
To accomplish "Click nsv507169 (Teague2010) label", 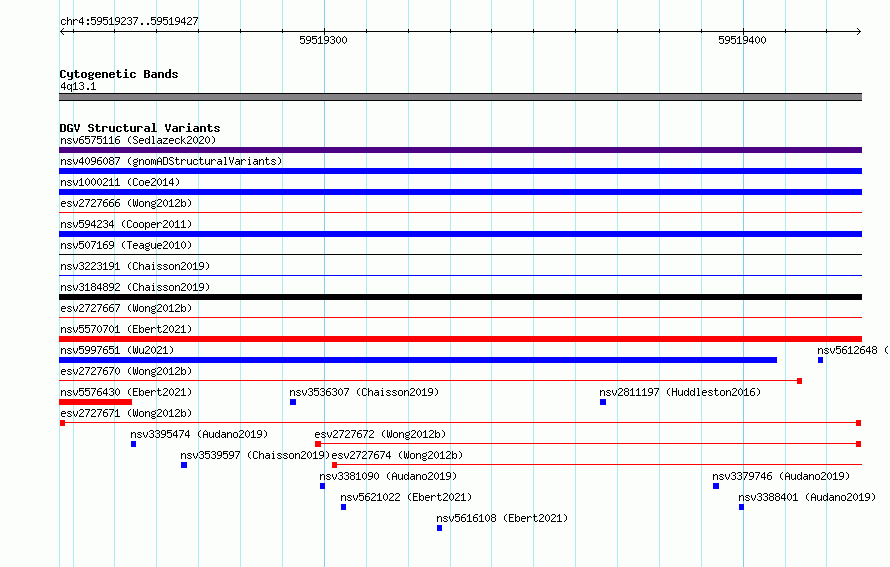I will tap(126, 245).
